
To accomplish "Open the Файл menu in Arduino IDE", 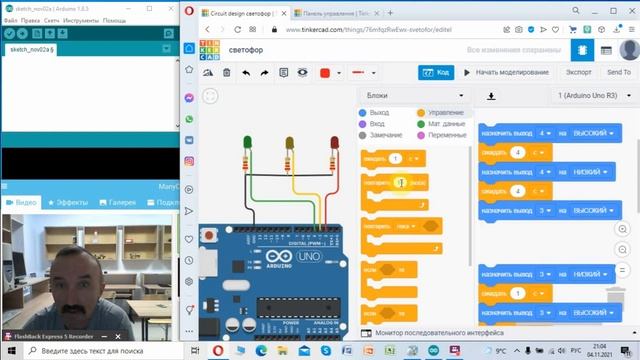I will [11, 20].
